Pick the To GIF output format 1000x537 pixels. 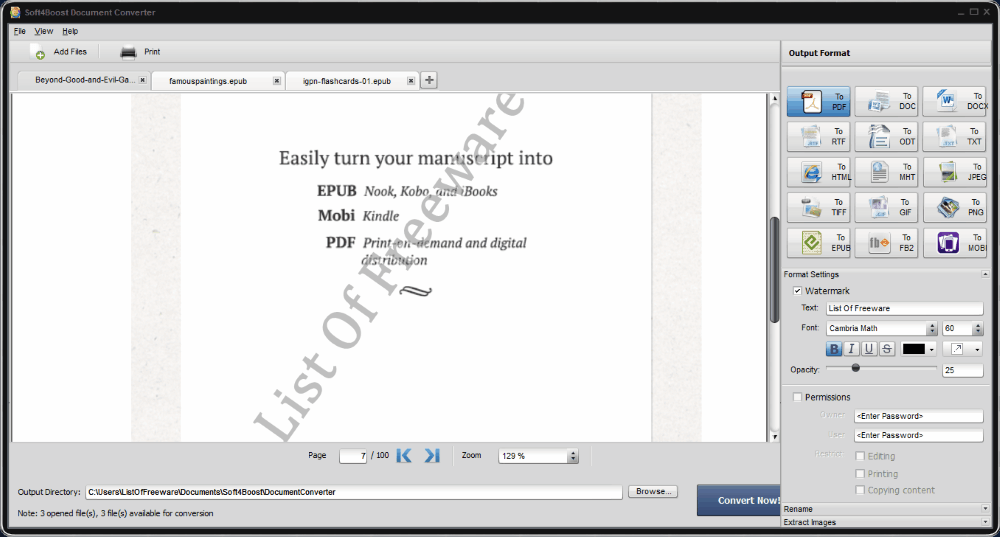tap(886, 207)
